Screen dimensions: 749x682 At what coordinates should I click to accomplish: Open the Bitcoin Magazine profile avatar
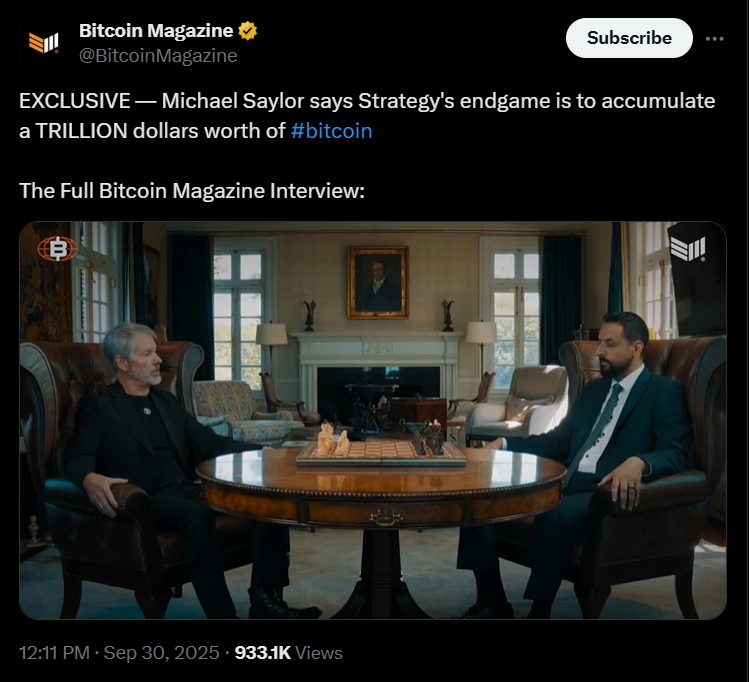43,42
